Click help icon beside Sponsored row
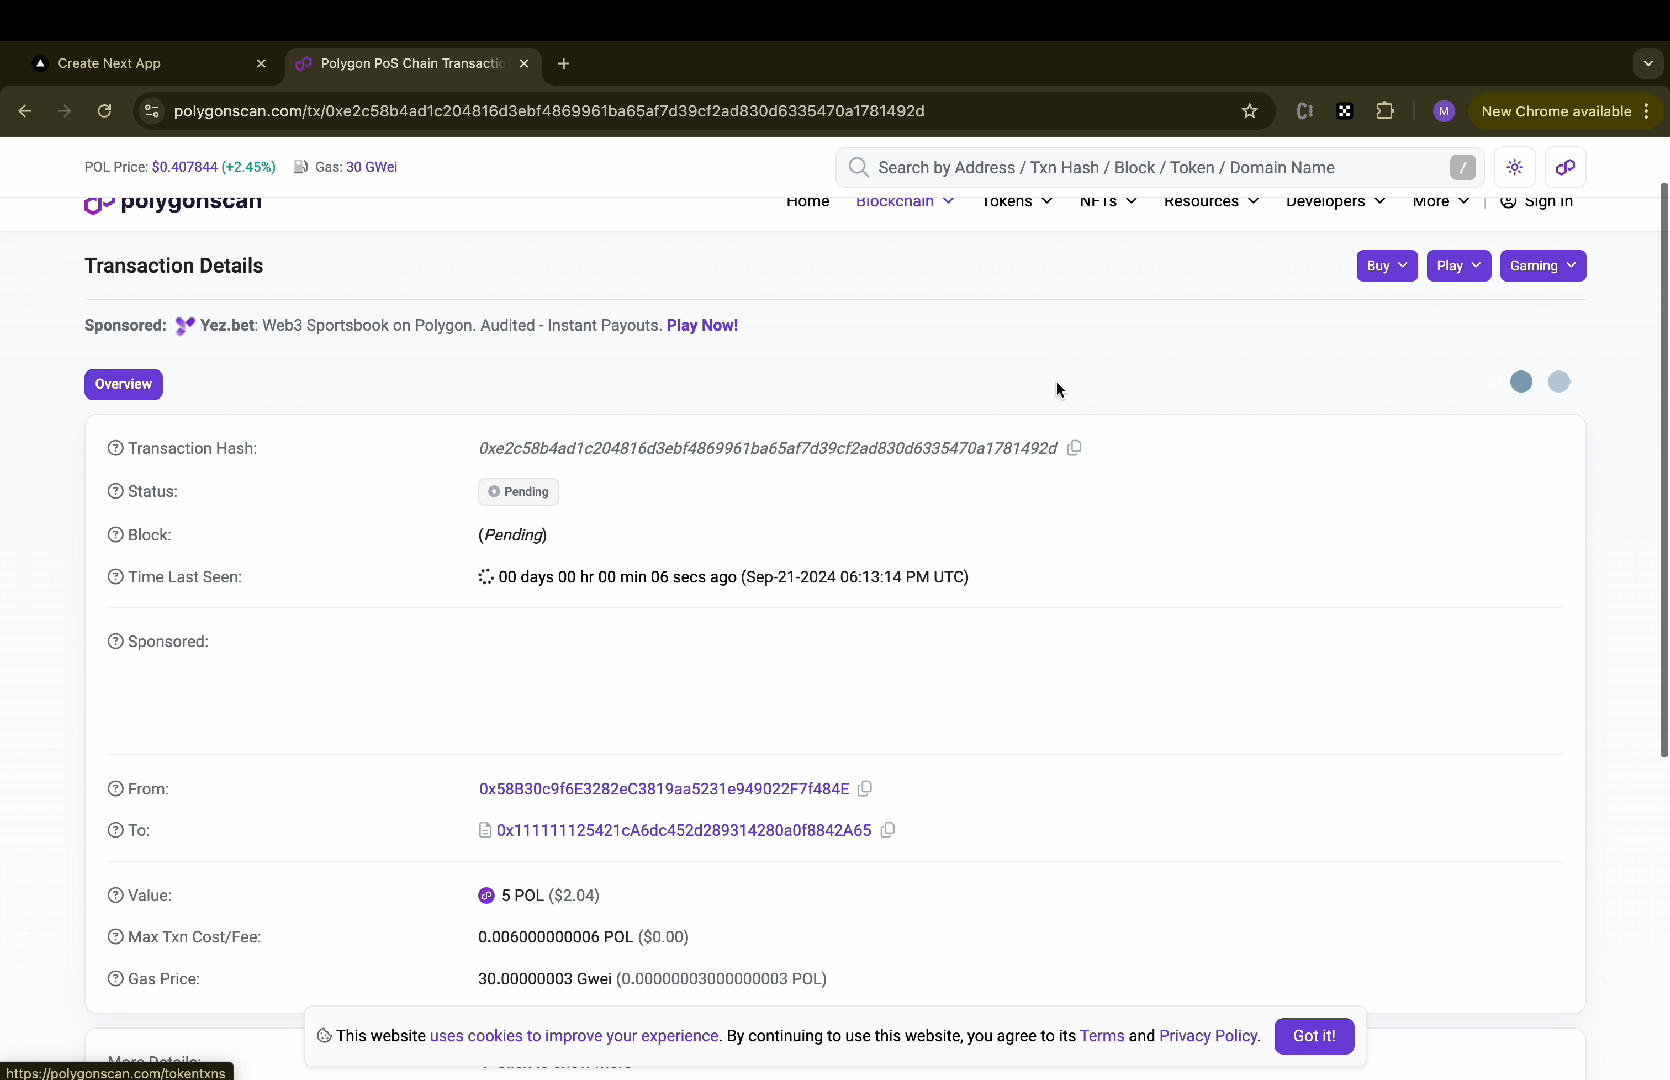Screen dimensions: 1670x1080 coord(116,641)
